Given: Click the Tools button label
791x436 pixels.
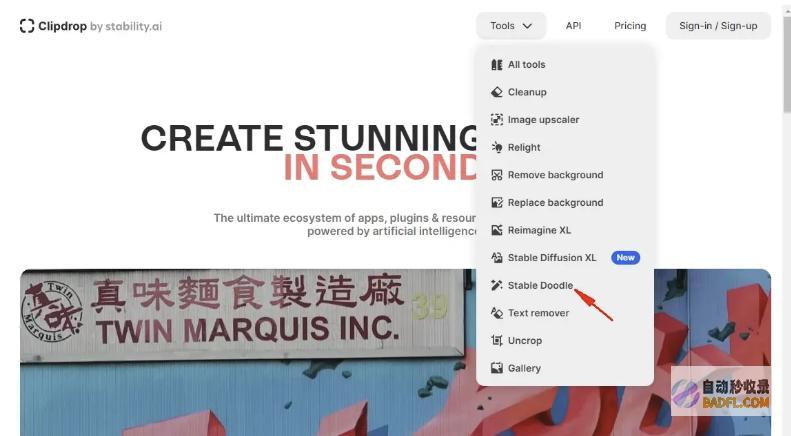Looking at the screenshot, I should [x=502, y=26].
